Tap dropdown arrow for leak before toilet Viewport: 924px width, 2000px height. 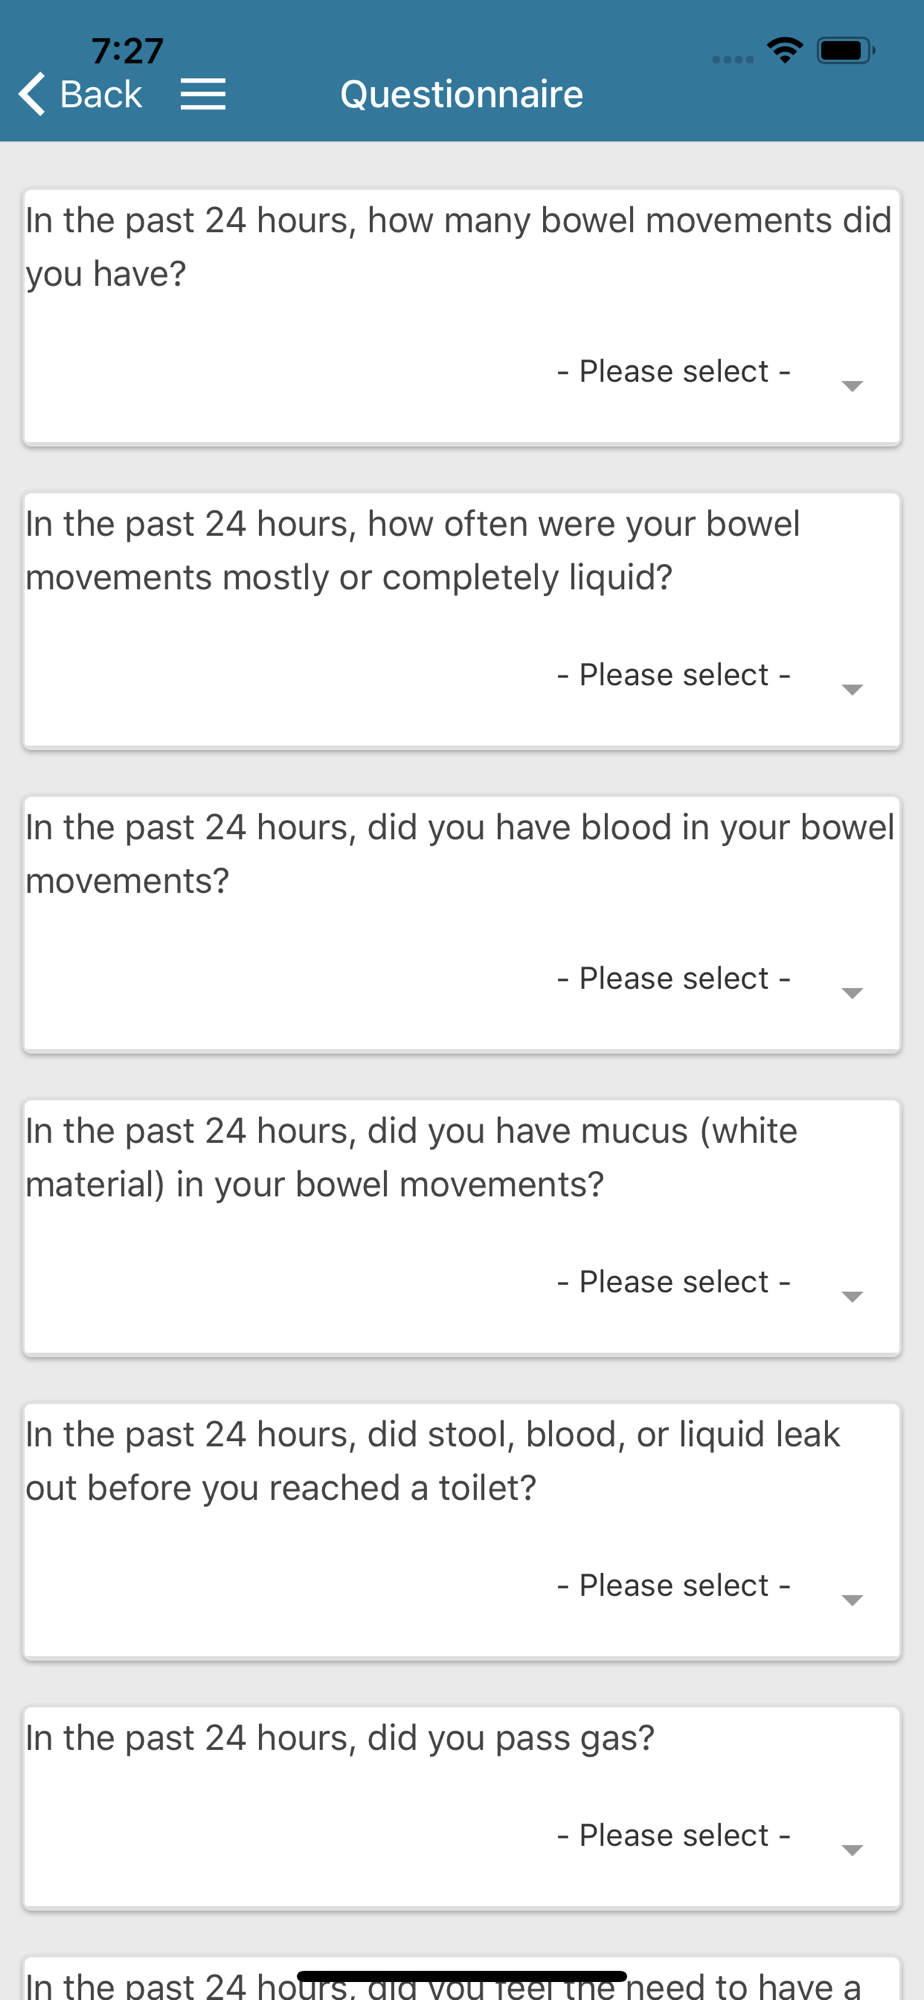click(x=852, y=1600)
